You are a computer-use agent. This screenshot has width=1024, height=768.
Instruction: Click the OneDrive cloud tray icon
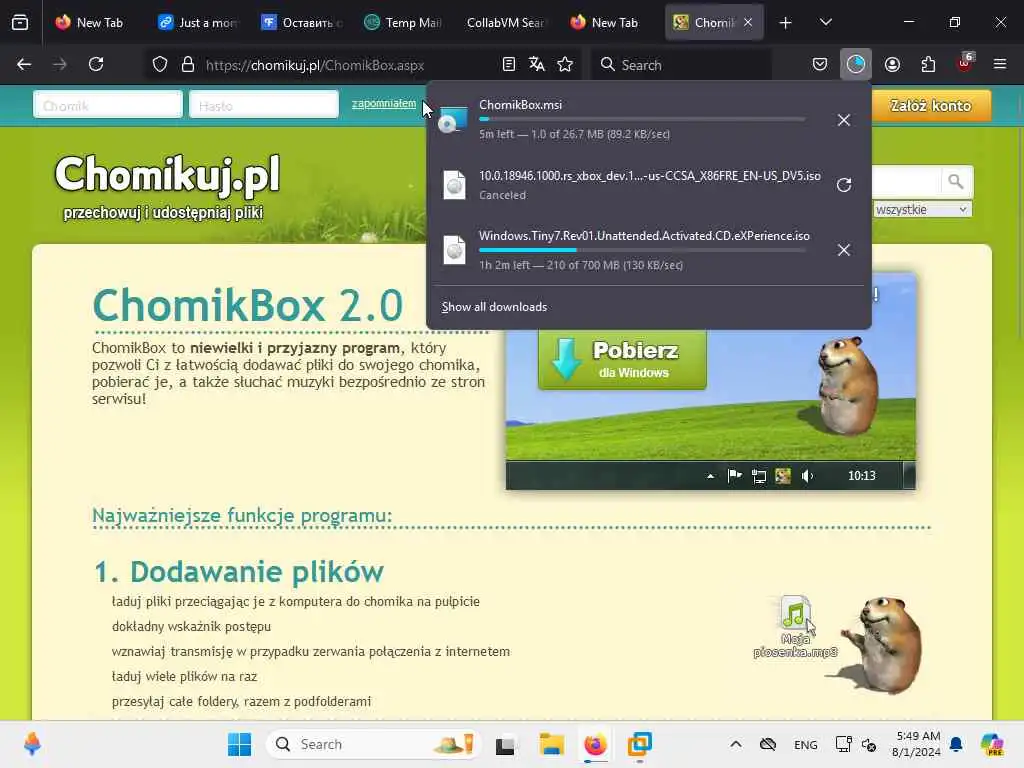coord(768,744)
